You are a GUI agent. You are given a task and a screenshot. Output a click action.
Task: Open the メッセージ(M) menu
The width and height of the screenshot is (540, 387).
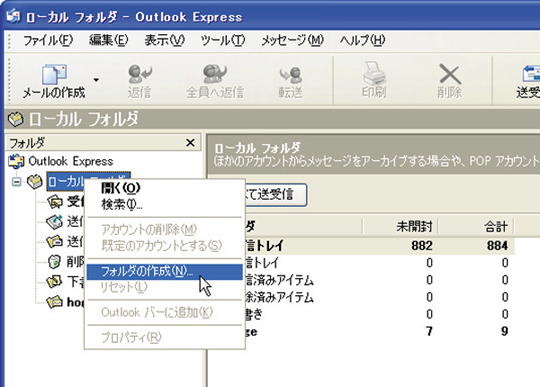[292, 40]
